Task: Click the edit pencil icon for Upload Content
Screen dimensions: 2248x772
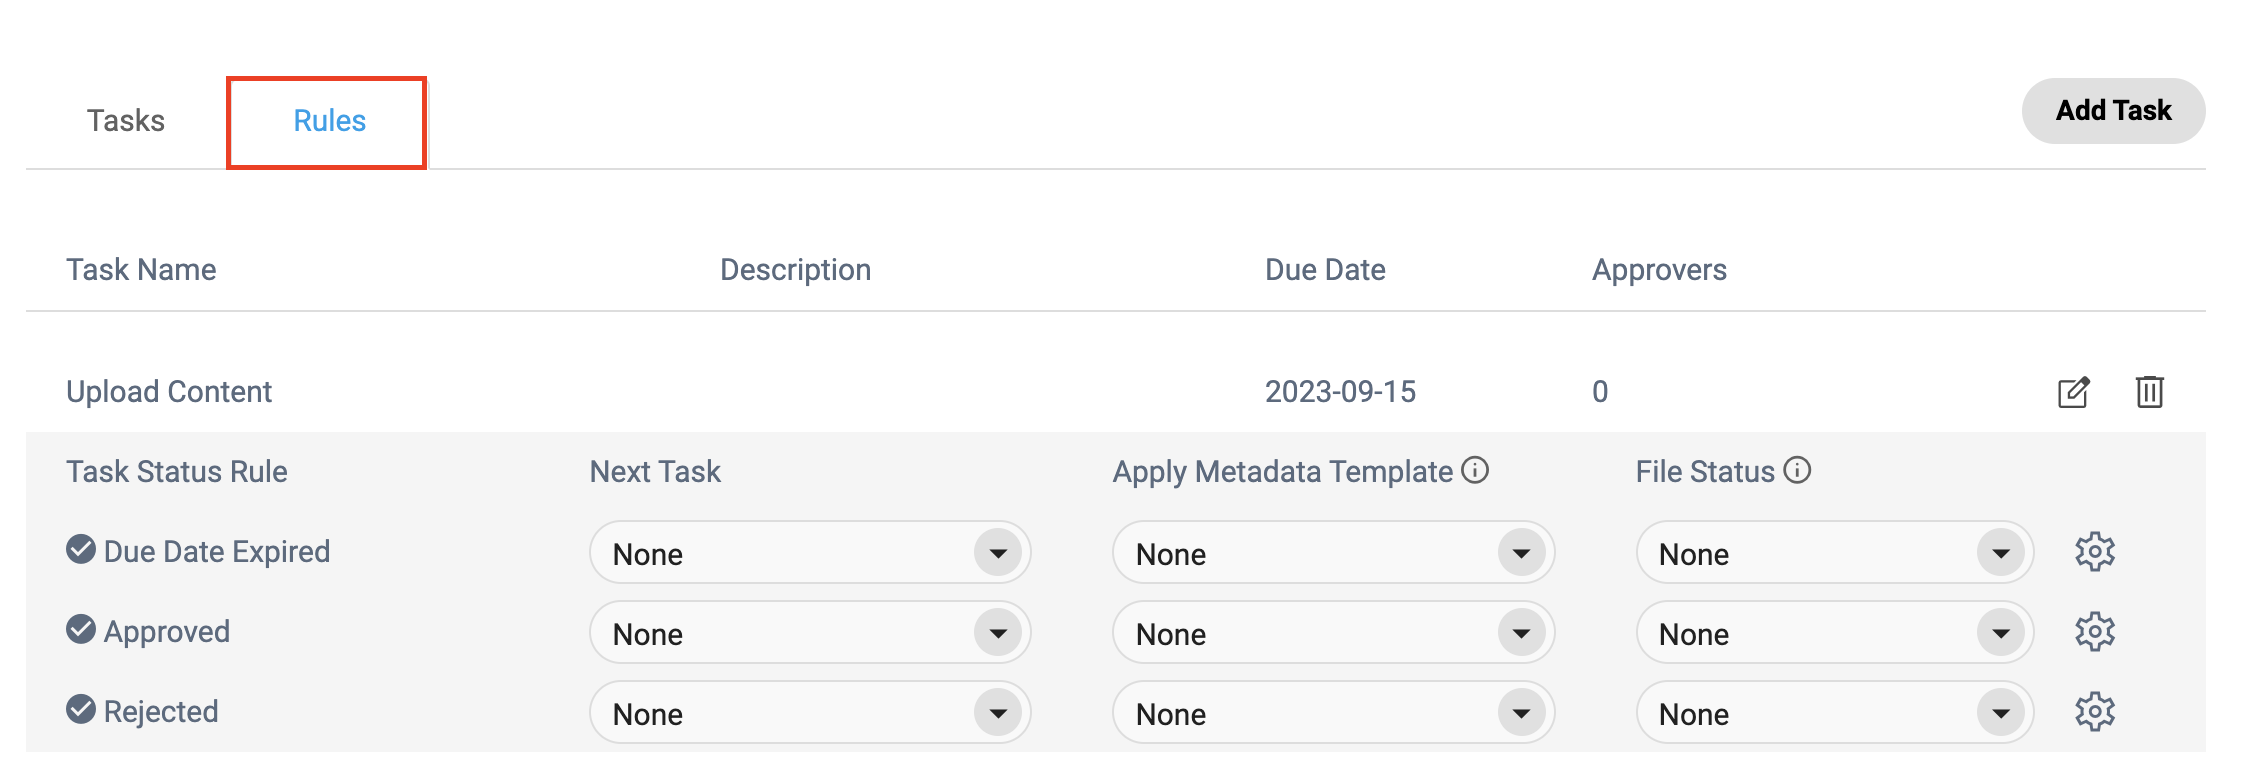Action: 2073,392
